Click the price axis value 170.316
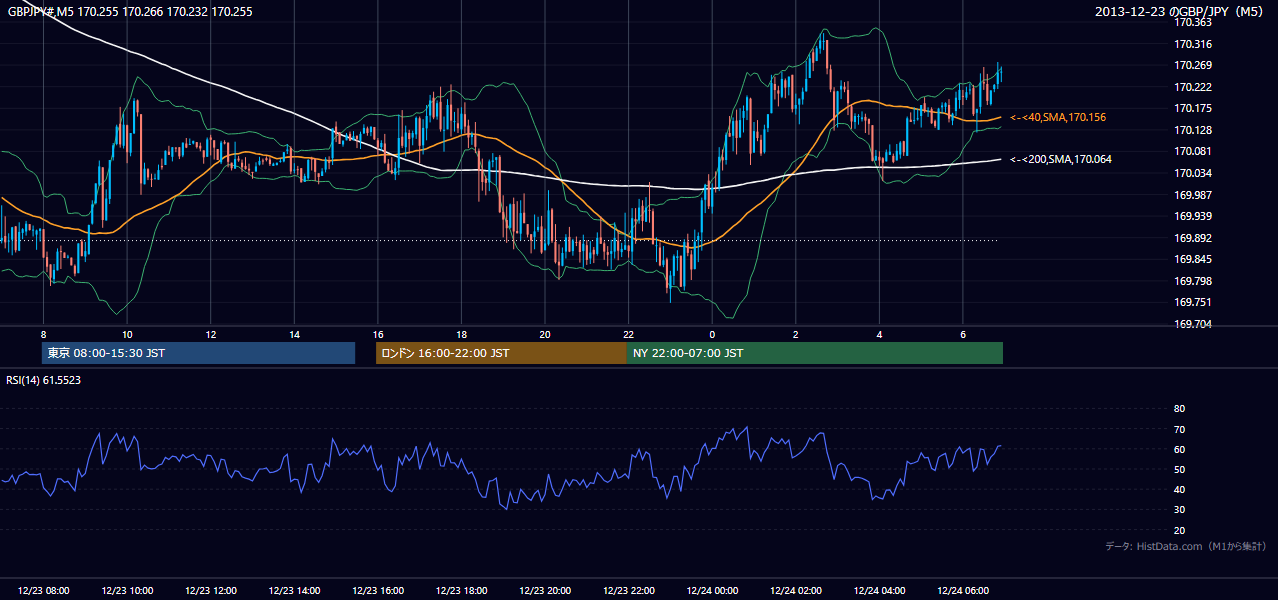 1192,44
